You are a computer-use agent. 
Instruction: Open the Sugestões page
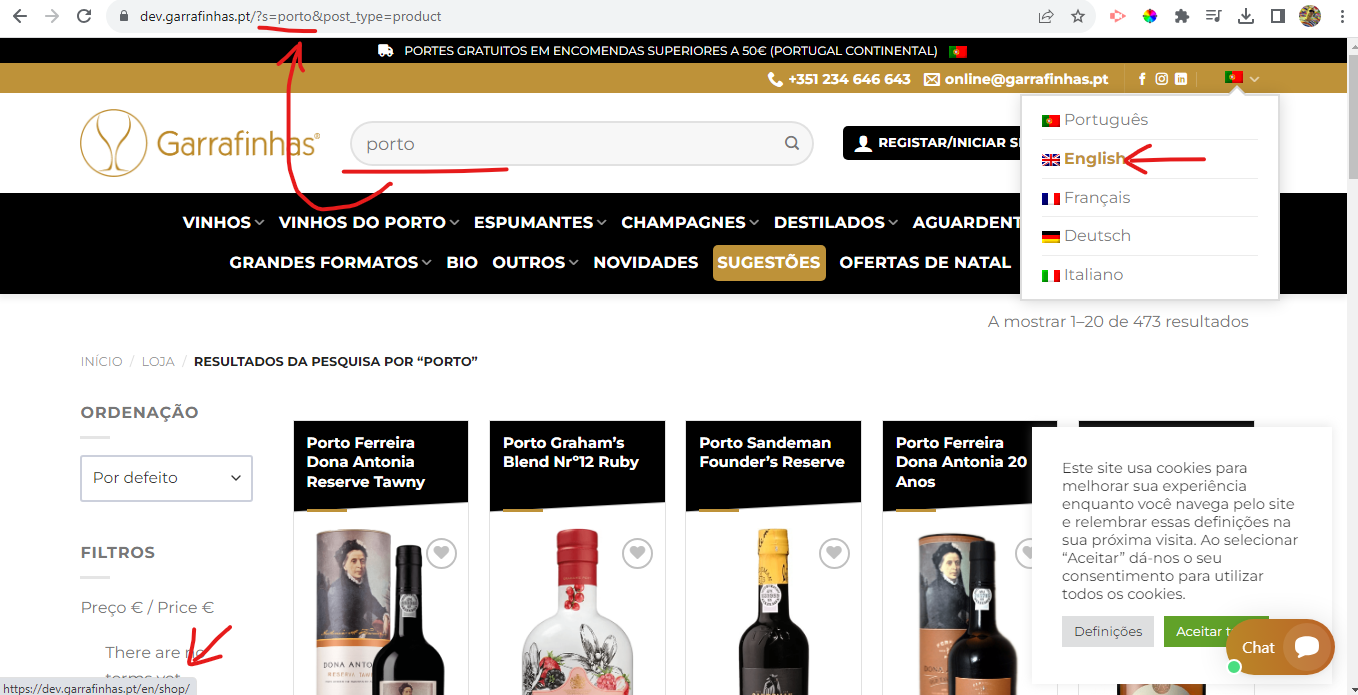pos(769,263)
